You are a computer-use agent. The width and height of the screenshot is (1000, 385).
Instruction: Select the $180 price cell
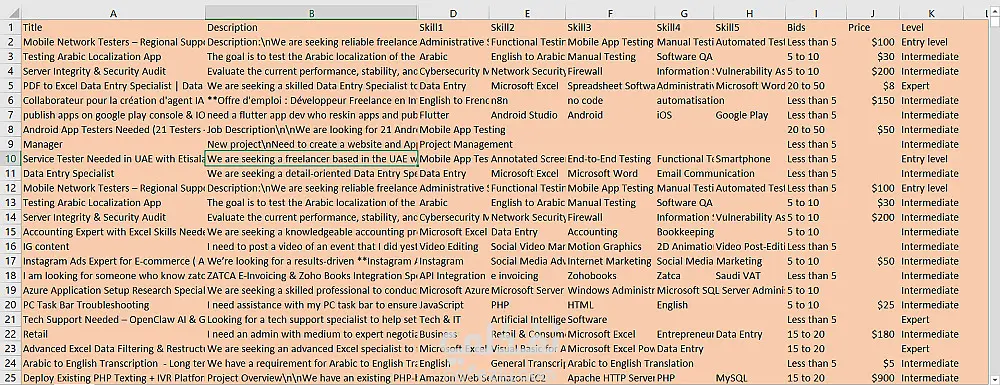(873, 334)
